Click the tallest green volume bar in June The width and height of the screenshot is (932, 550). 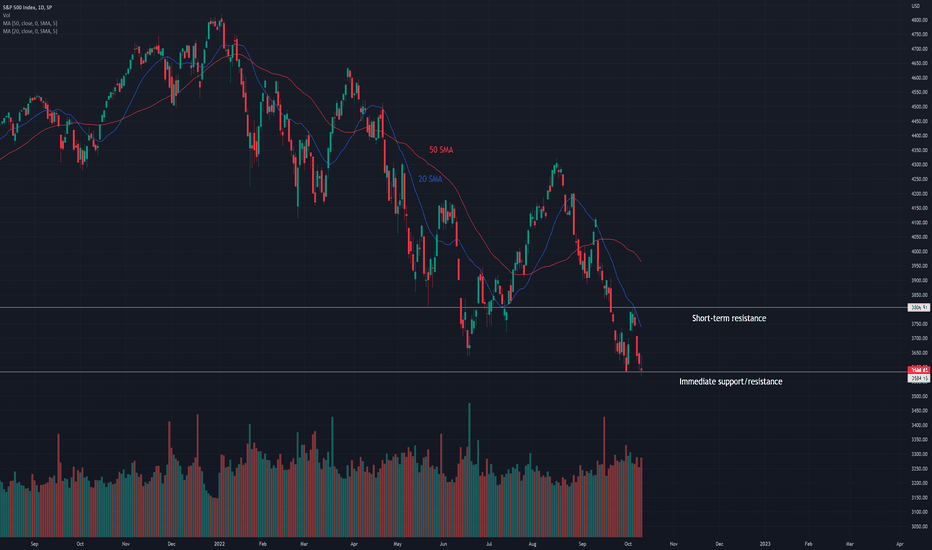469,470
